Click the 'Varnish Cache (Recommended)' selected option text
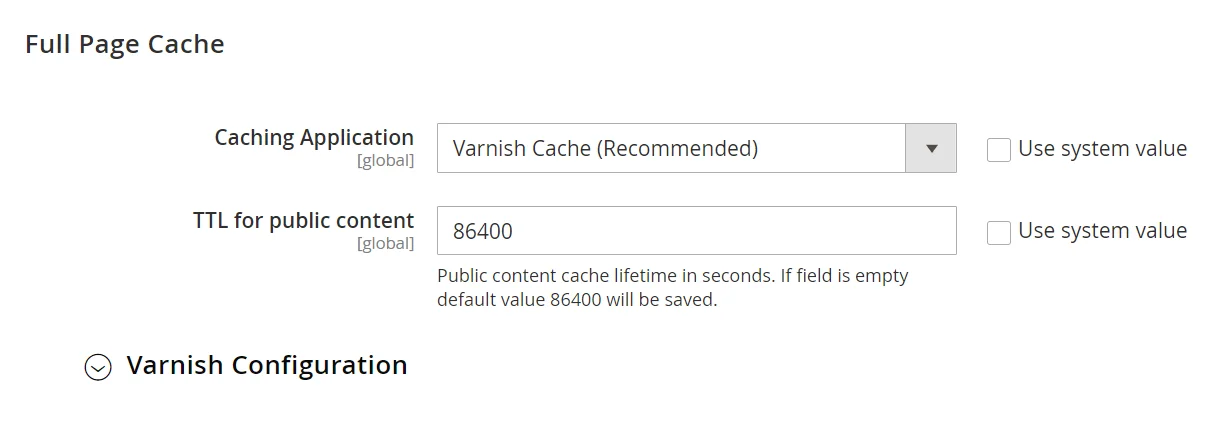The width and height of the screenshot is (1211, 433). pos(605,149)
